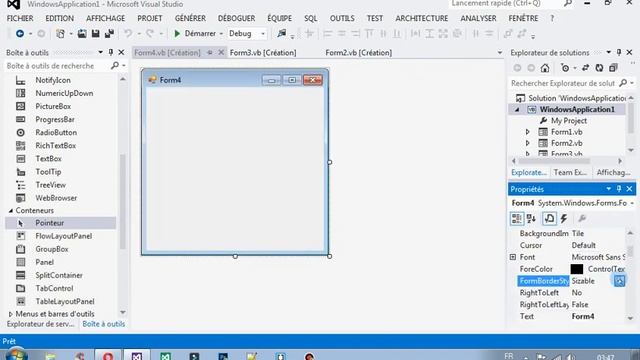Image resolution: width=640 pixels, height=360 pixels.
Task: Open the OUTILS menu
Action: [x=342, y=18]
